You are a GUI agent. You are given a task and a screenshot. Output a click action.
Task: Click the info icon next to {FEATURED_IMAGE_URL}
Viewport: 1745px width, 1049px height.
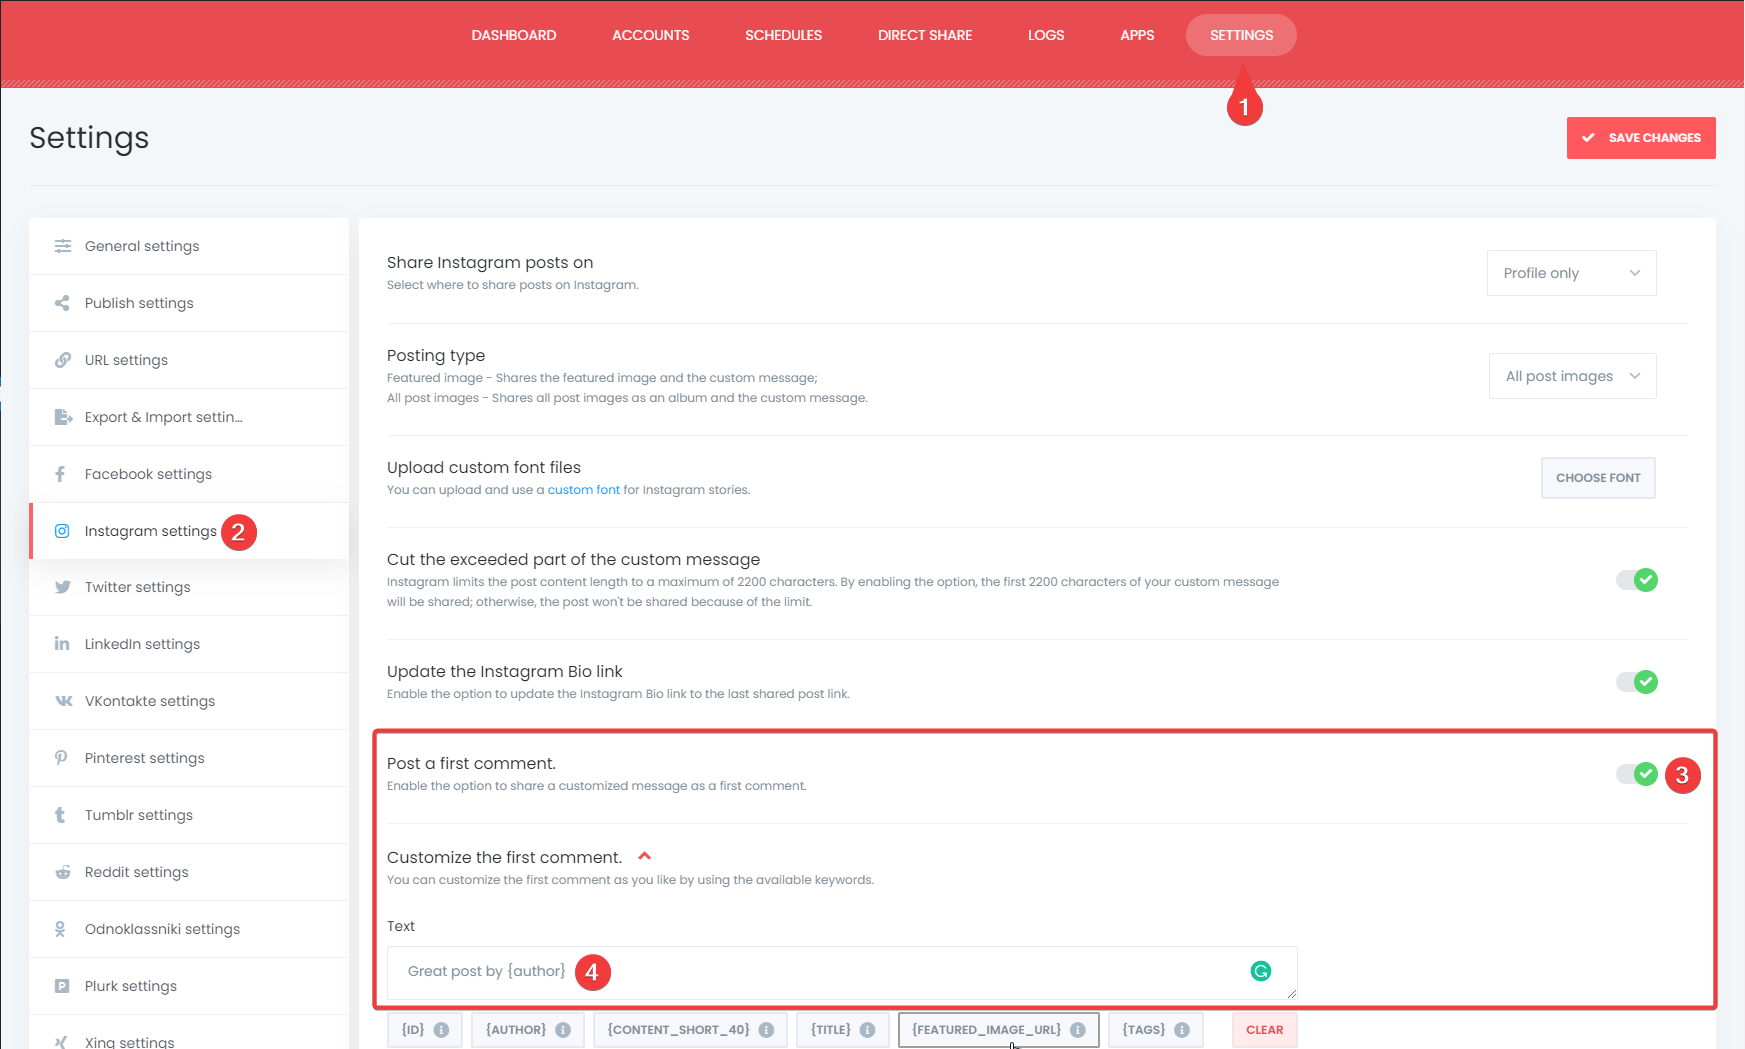[1077, 1030]
